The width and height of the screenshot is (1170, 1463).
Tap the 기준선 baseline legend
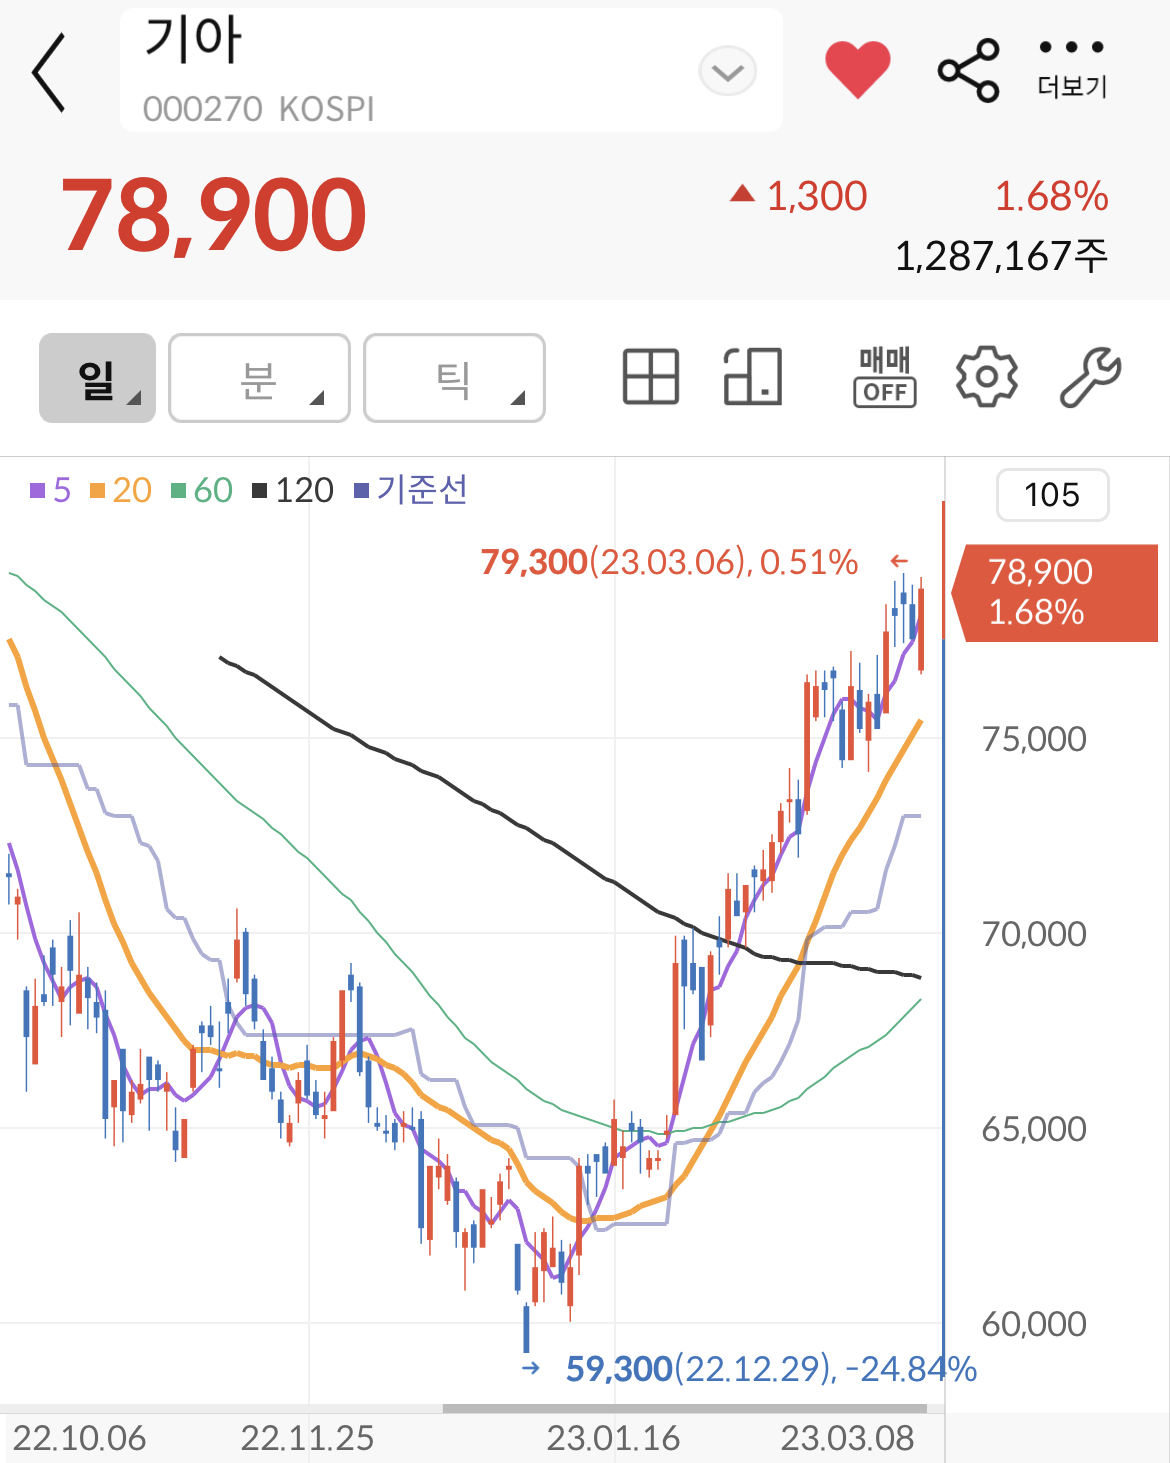pyautogui.click(x=411, y=490)
